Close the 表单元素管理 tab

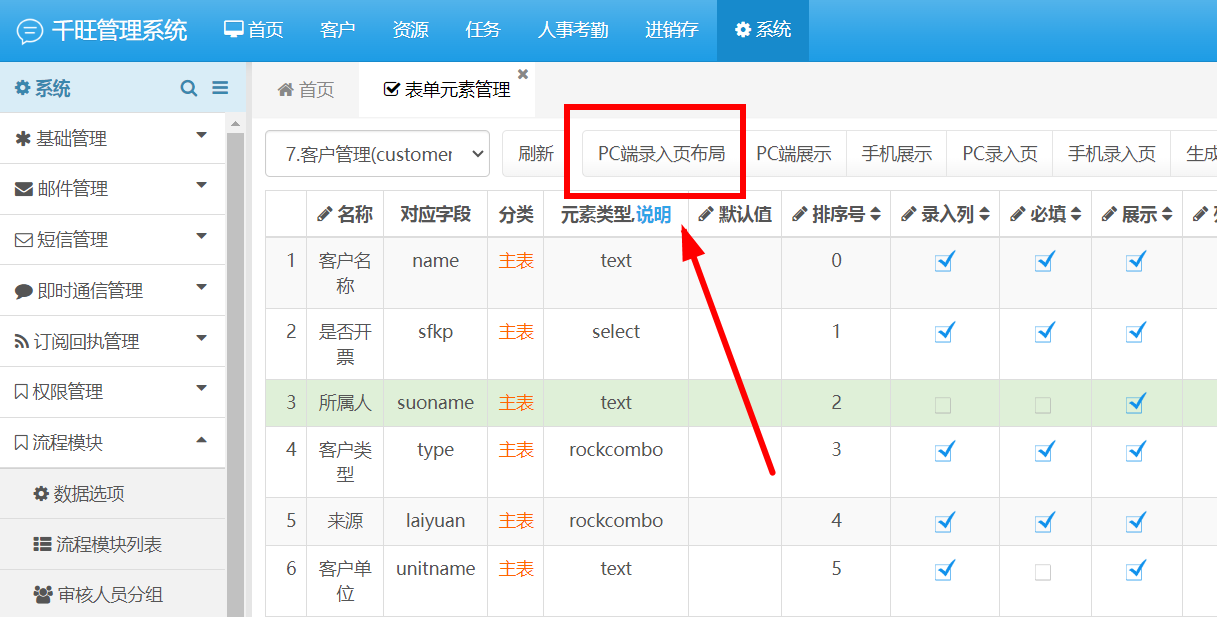523,74
